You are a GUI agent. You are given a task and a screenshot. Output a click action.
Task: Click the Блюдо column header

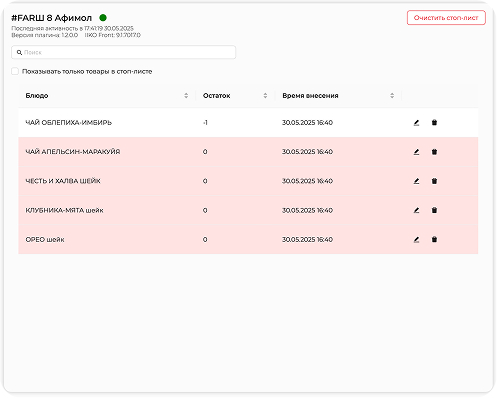pos(107,96)
